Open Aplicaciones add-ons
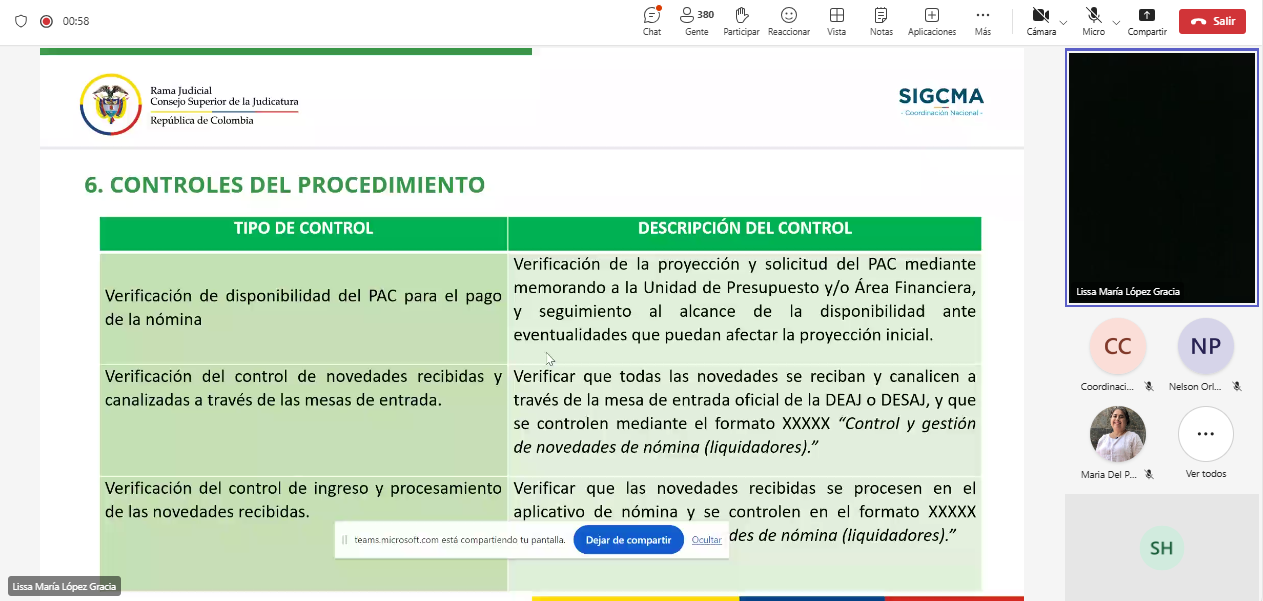This screenshot has height=601, width=1263. 932,21
